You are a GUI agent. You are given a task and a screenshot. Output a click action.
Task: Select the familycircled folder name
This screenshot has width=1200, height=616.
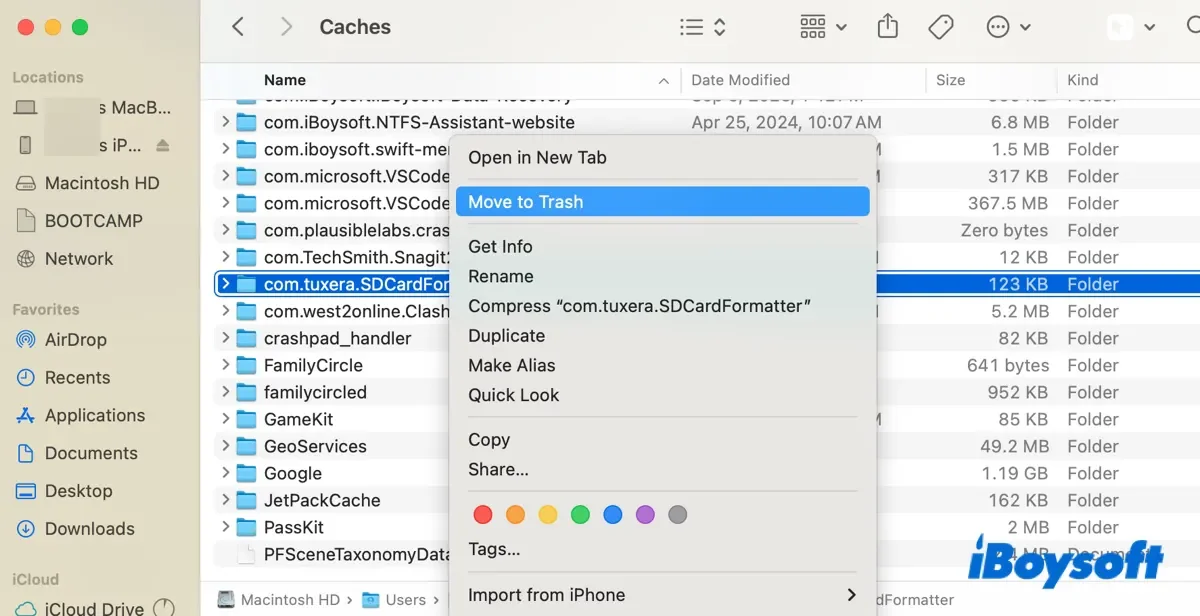(x=315, y=392)
